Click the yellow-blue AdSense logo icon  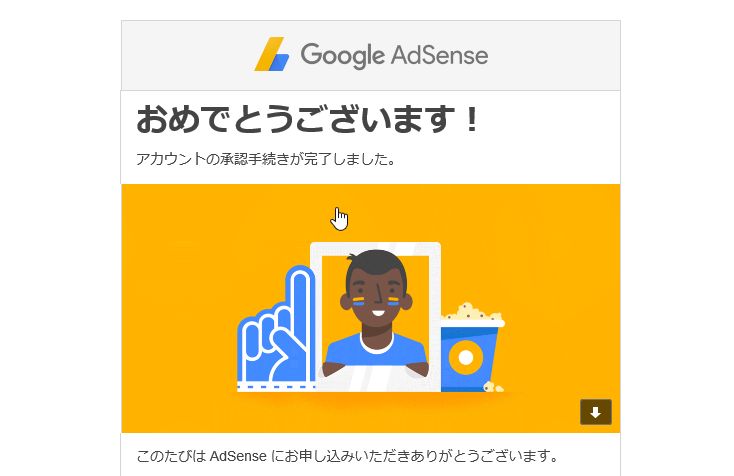tap(272, 54)
